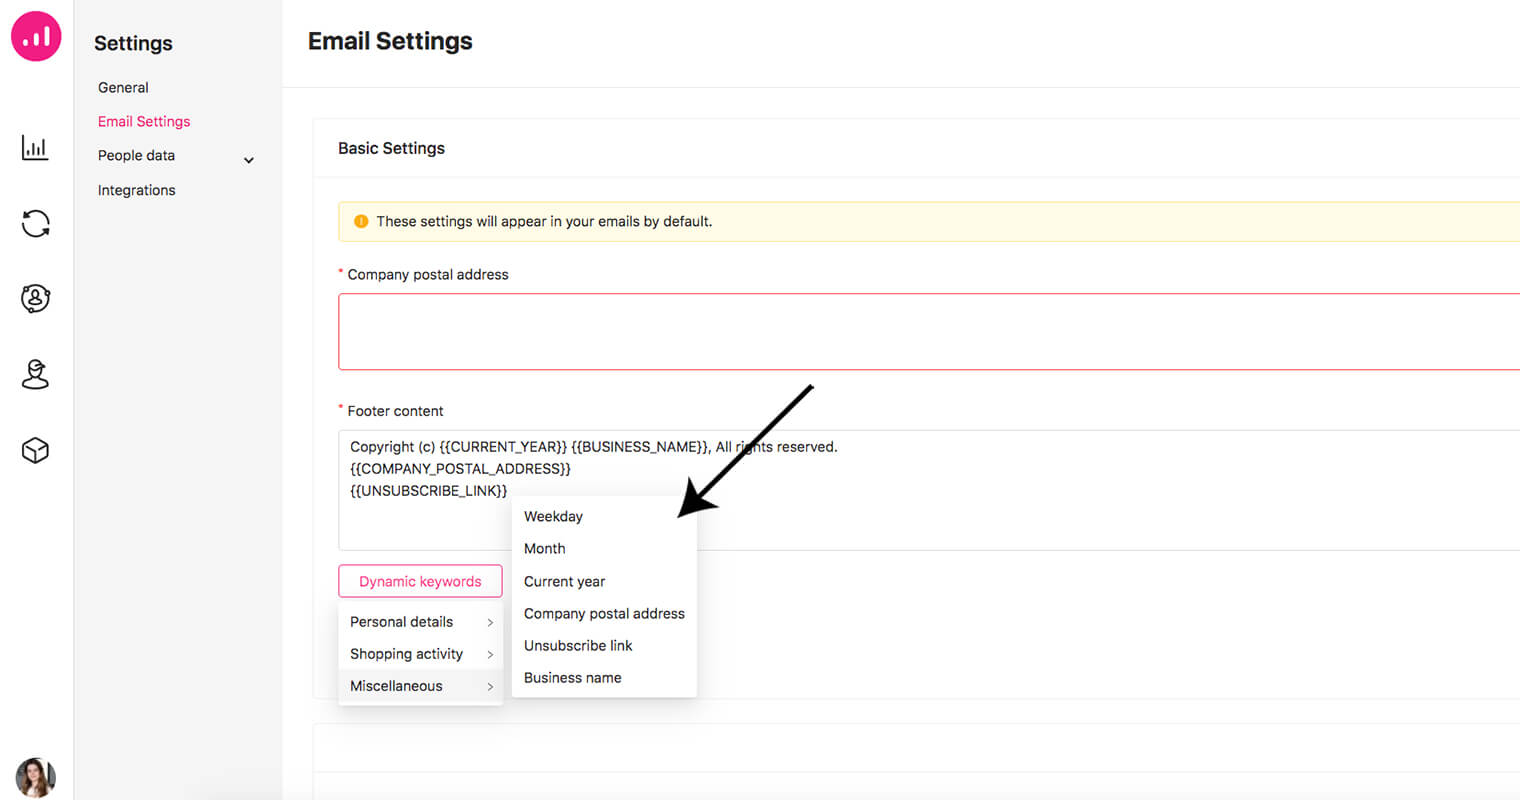This screenshot has width=1520, height=800.
Task: Expand the People data chevron
Action: 249,160
